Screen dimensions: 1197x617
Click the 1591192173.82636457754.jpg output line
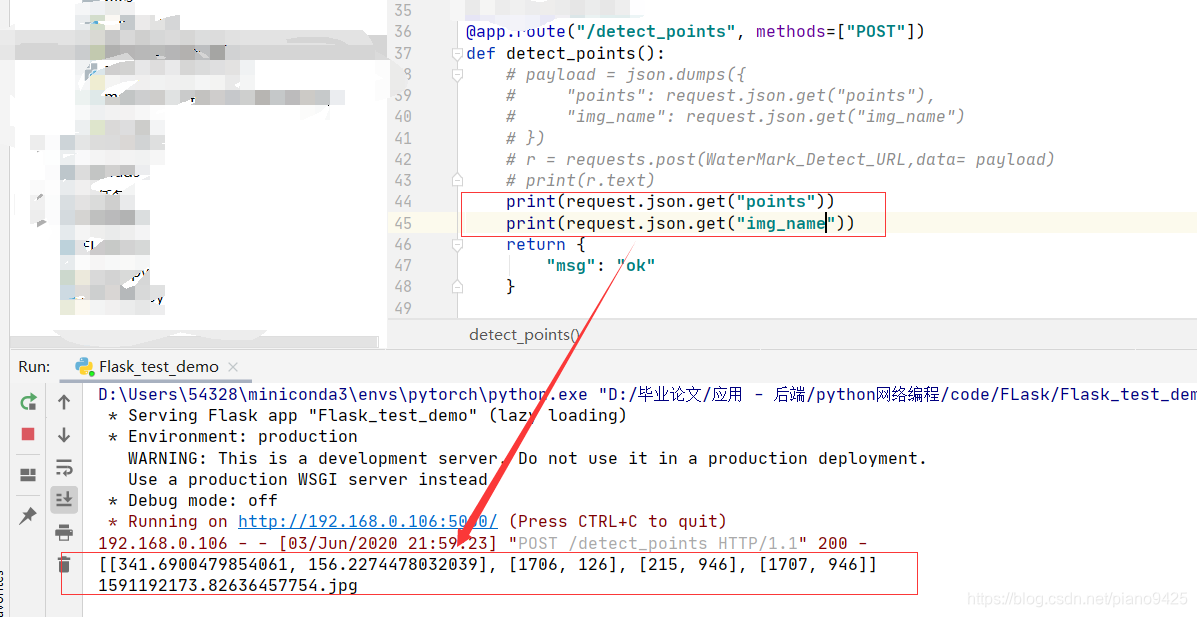pyautogui.click(x=228, y=586)
